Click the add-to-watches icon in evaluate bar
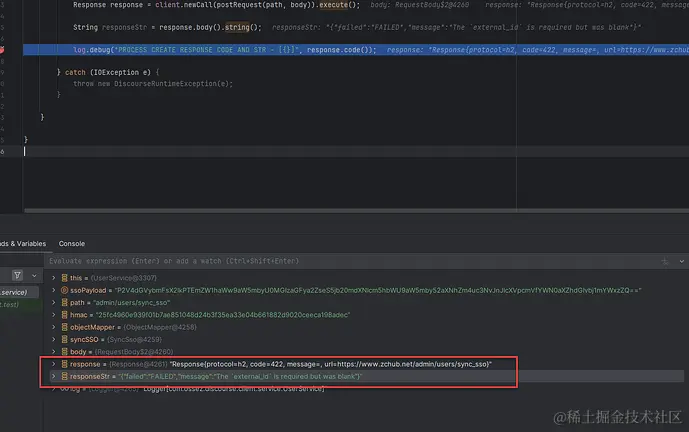Viewport: 689px width, 432px height. click(665, 261)
